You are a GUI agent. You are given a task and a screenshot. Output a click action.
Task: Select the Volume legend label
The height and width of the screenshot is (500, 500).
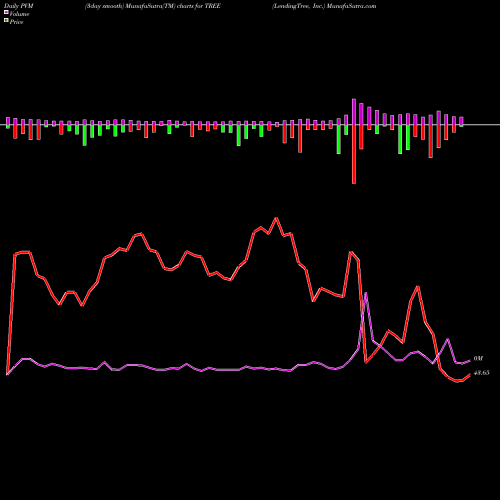(x=19, y=14)
